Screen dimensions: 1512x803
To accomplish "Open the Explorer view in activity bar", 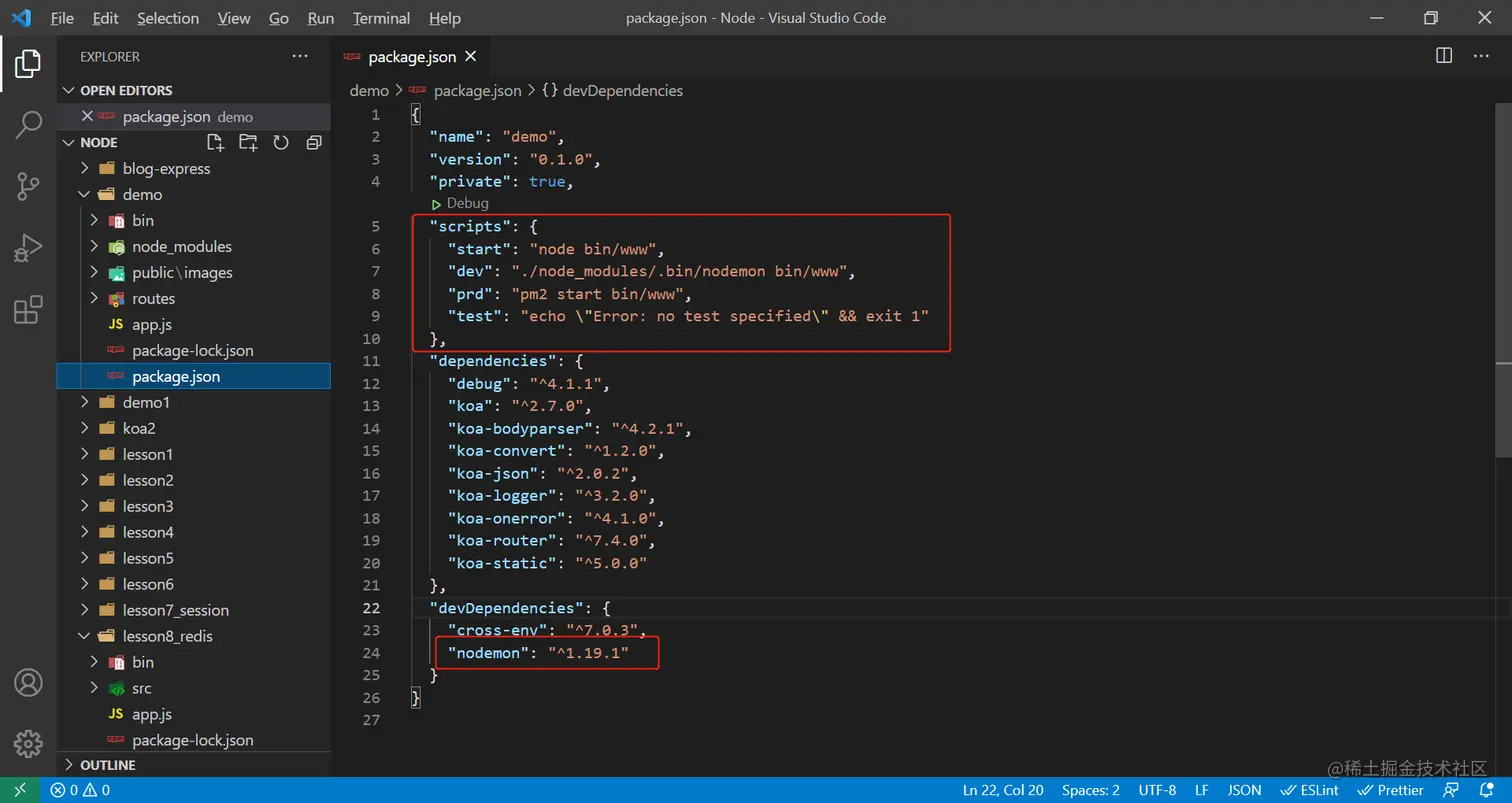I will pos(28,64).
